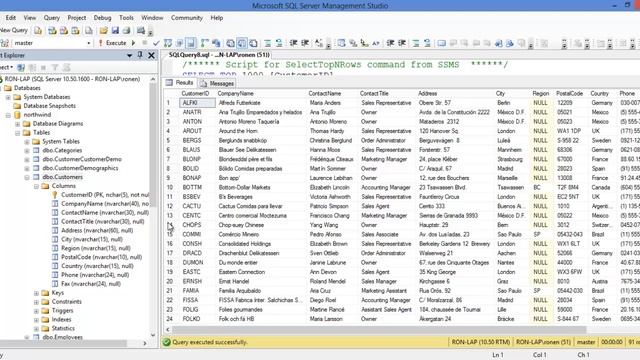
Task: Click the Analysis Services MDX Query icon
Action: click(52, 30)
